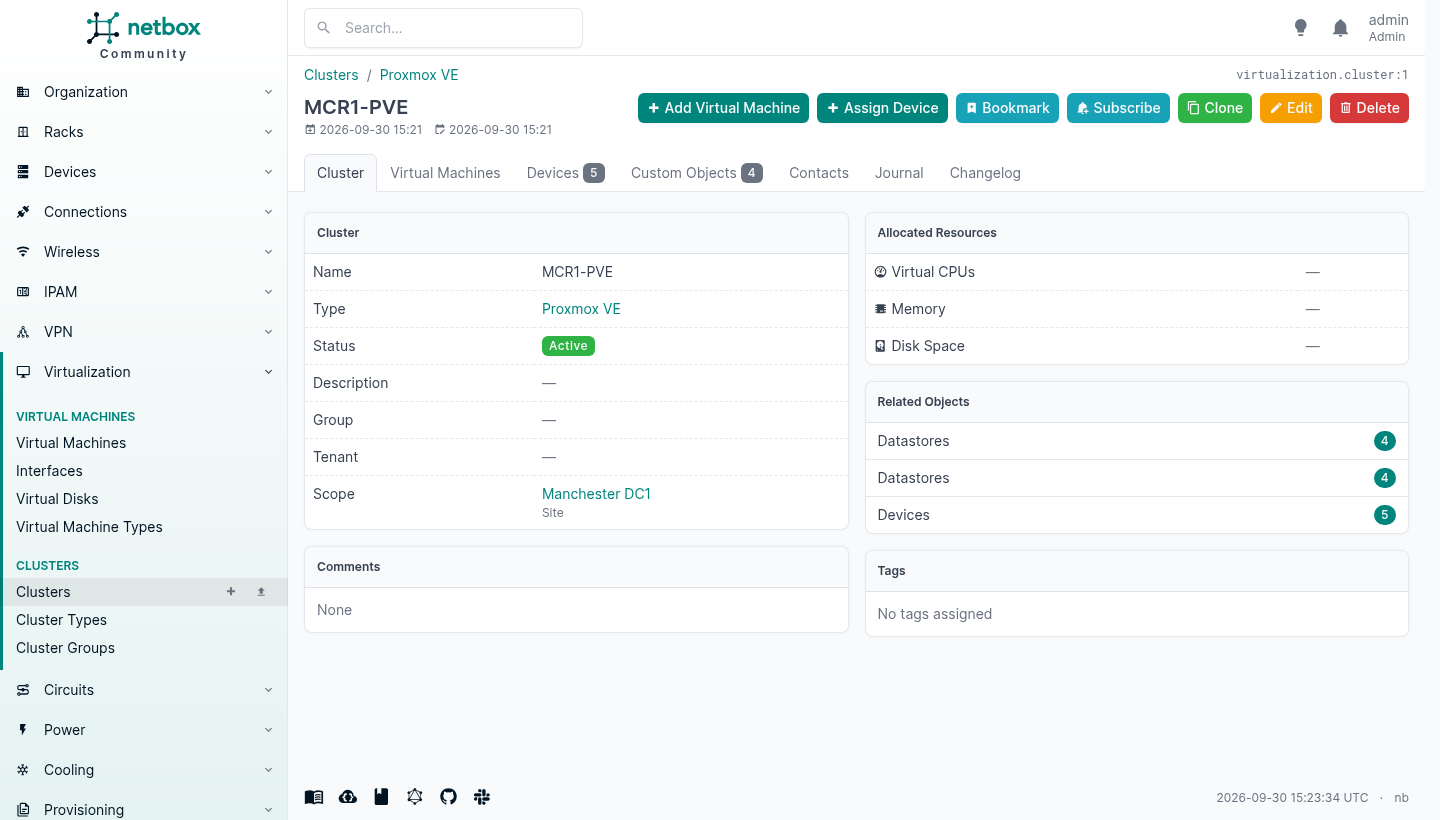Viewport: 1440px width, 820px height.
Task: Expand the Wireless menu chevron
Action: tap(268, 252)
